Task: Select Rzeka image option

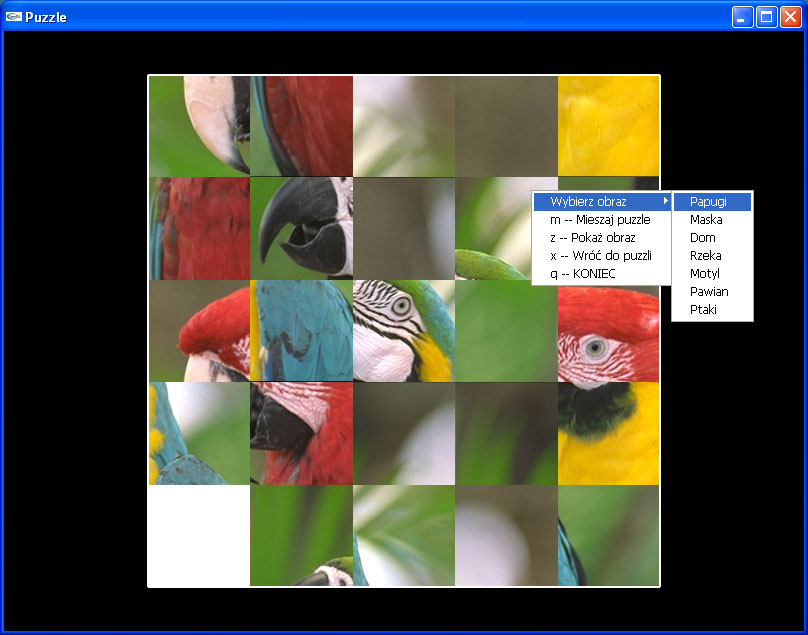Action: [712, 256]
